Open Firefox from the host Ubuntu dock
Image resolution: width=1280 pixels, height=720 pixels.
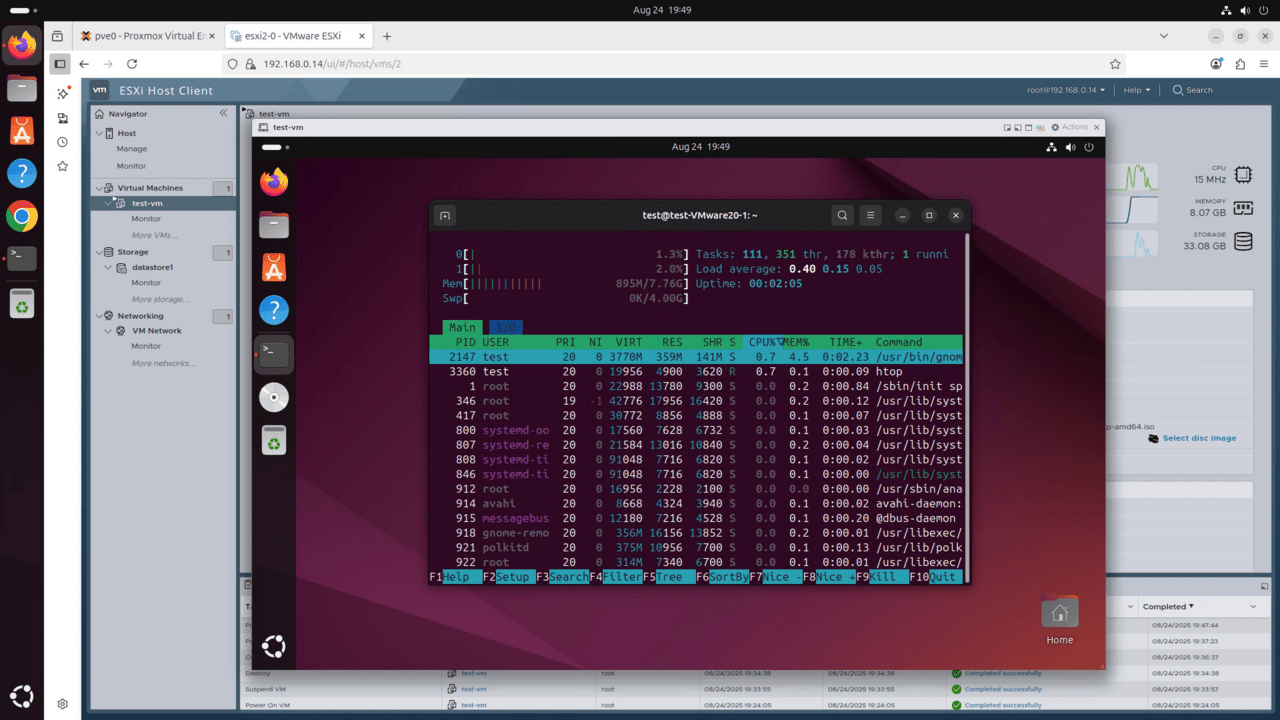22,45
